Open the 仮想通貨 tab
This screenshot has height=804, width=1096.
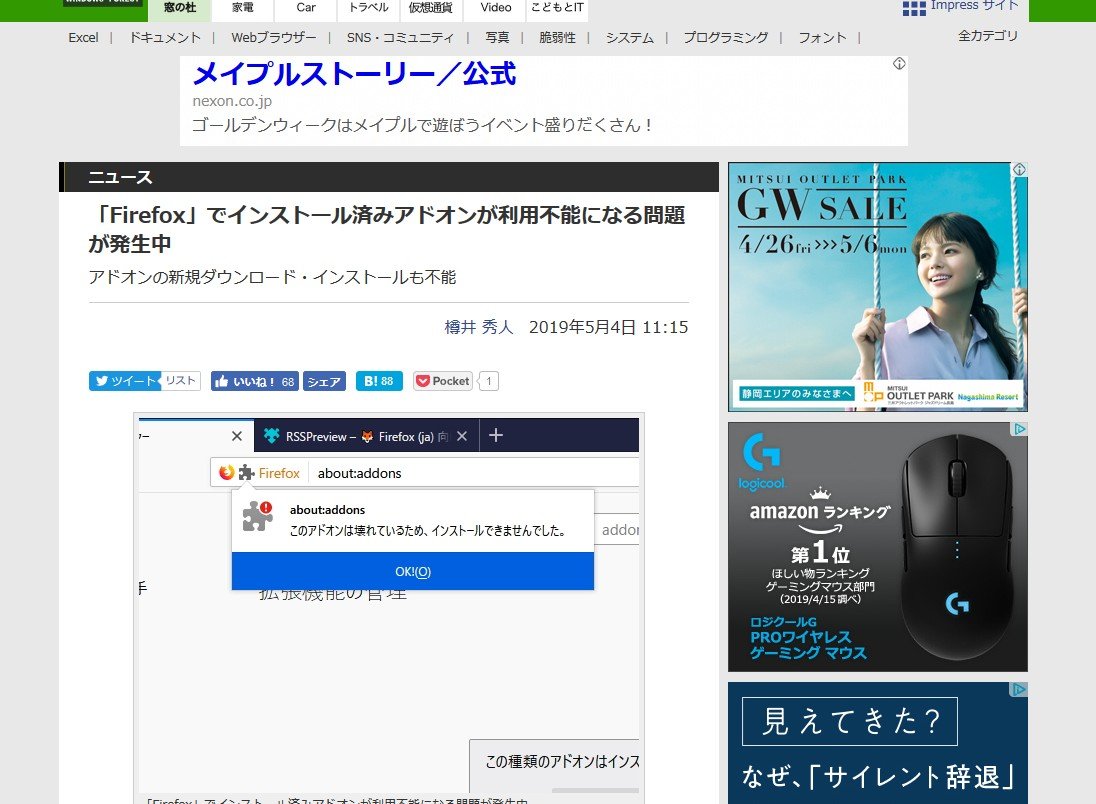pyautogui.click(x=431, y=8)
